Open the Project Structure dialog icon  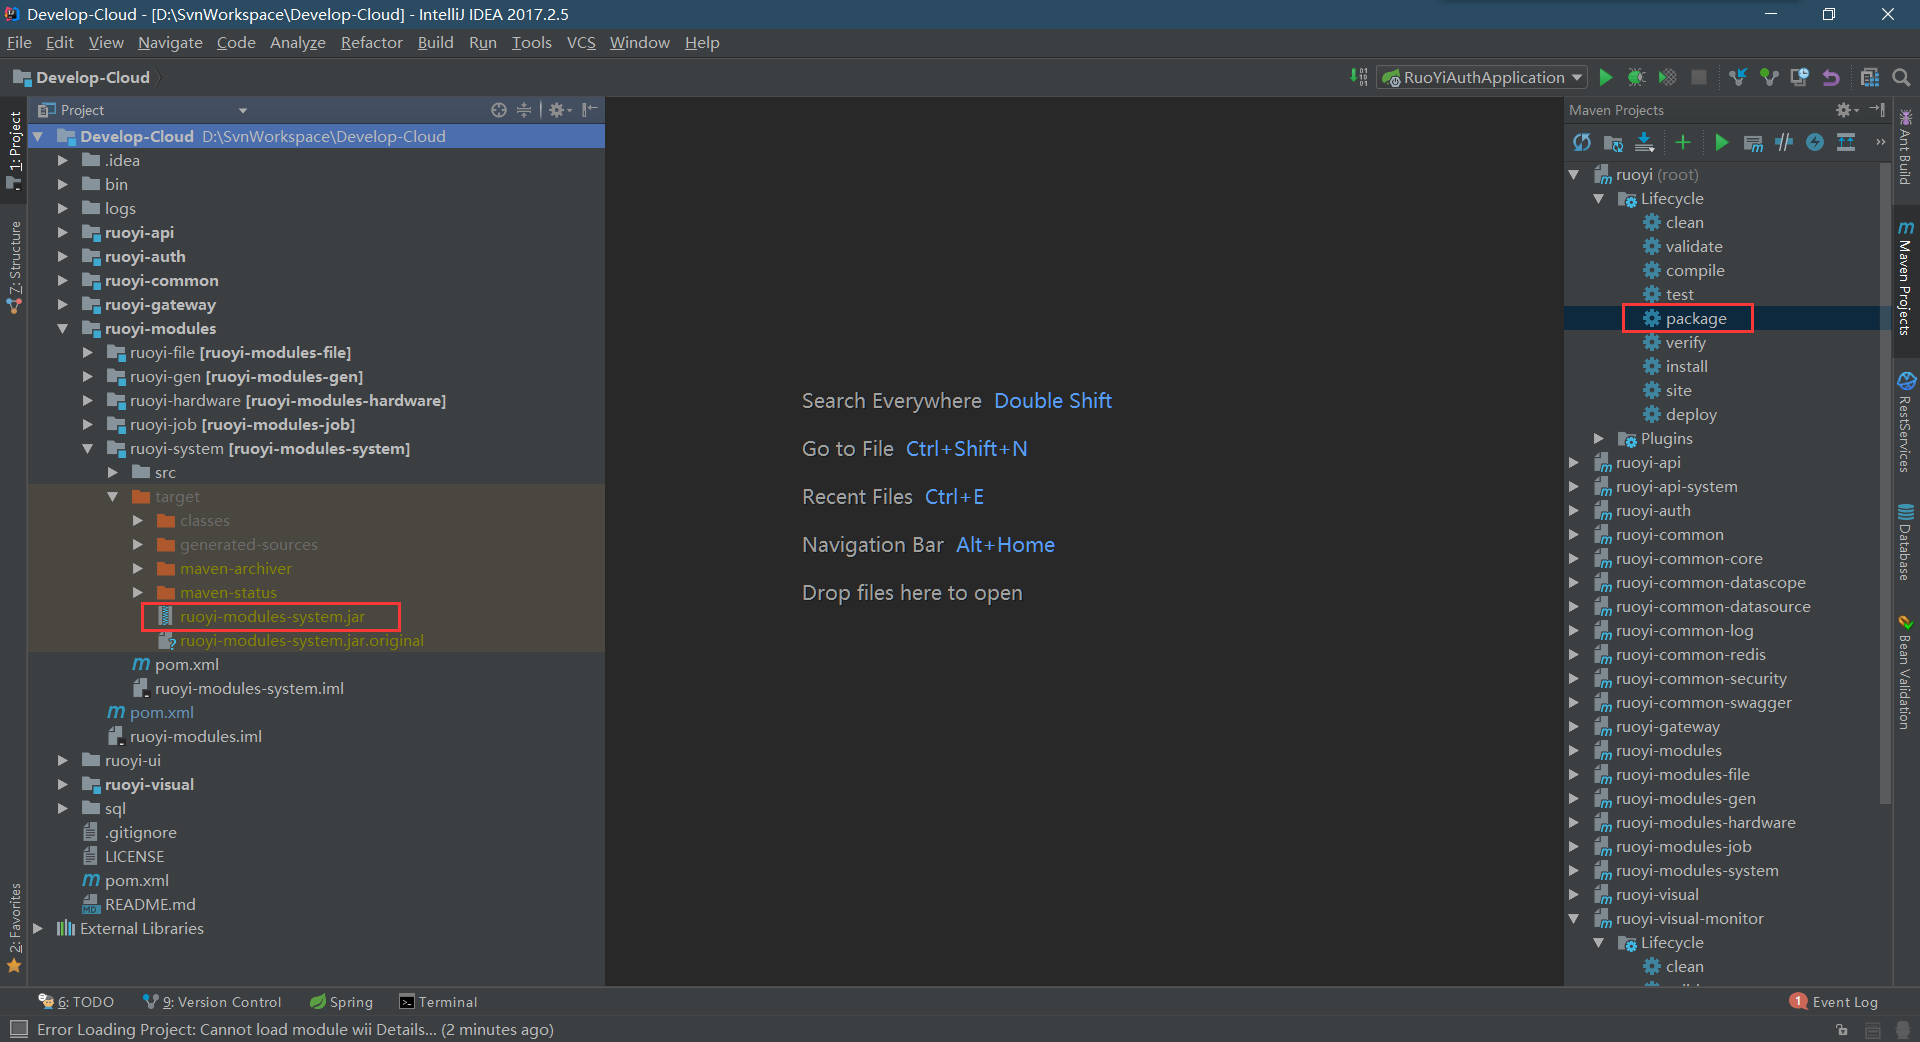(1870, 77)
